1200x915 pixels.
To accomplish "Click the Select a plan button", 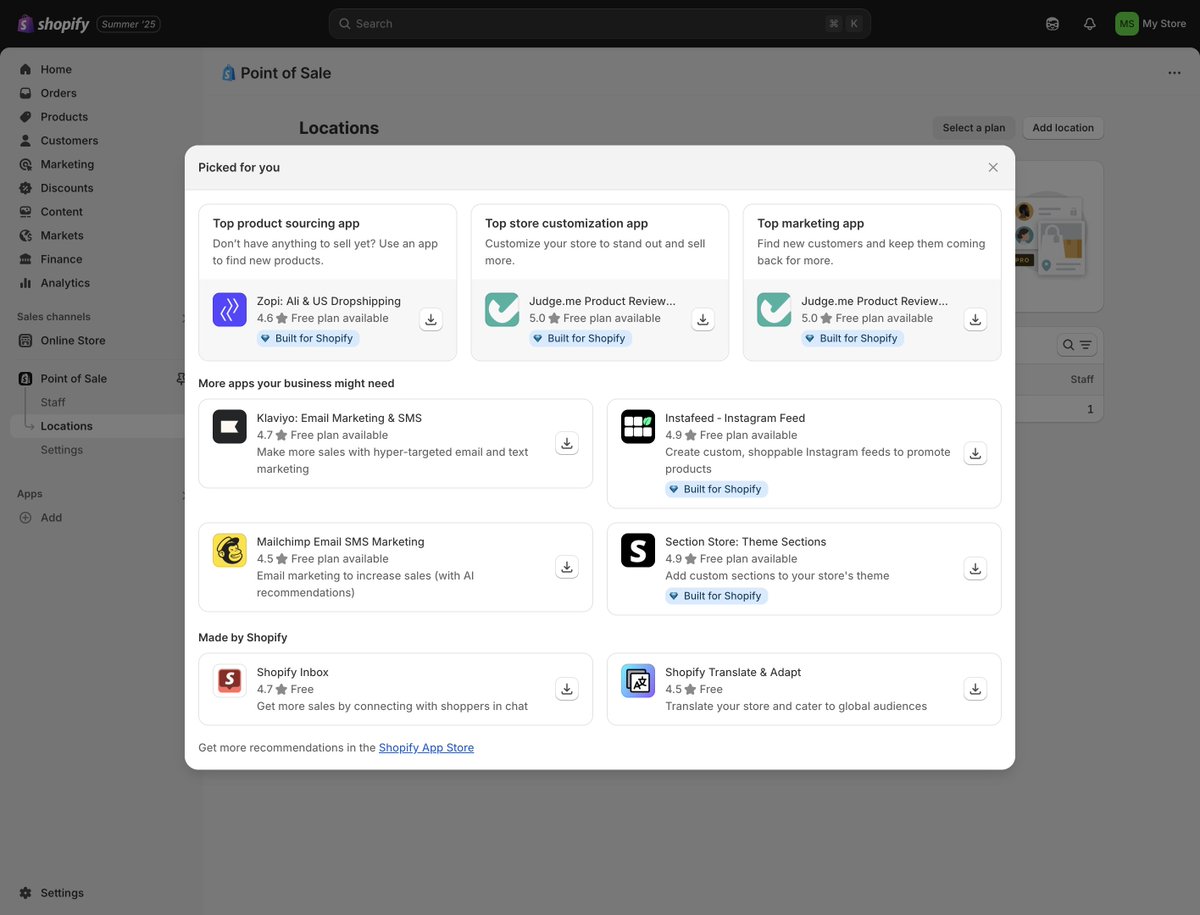I will (x=974, y=128).
